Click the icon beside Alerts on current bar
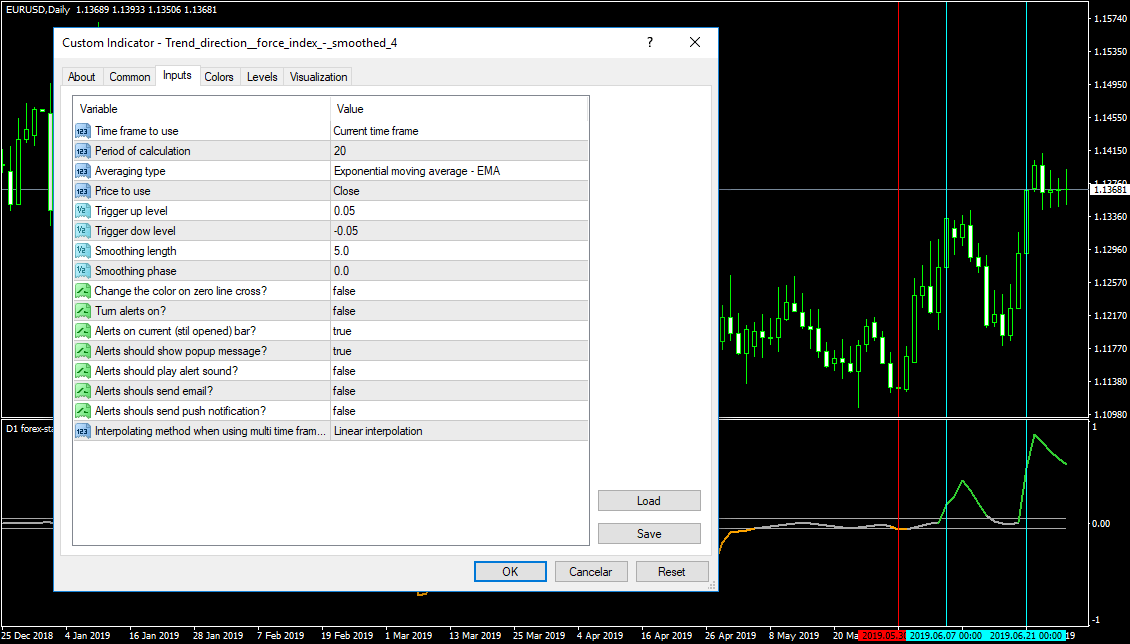The width and height of the screenshot is (1130, 644). 82,331
